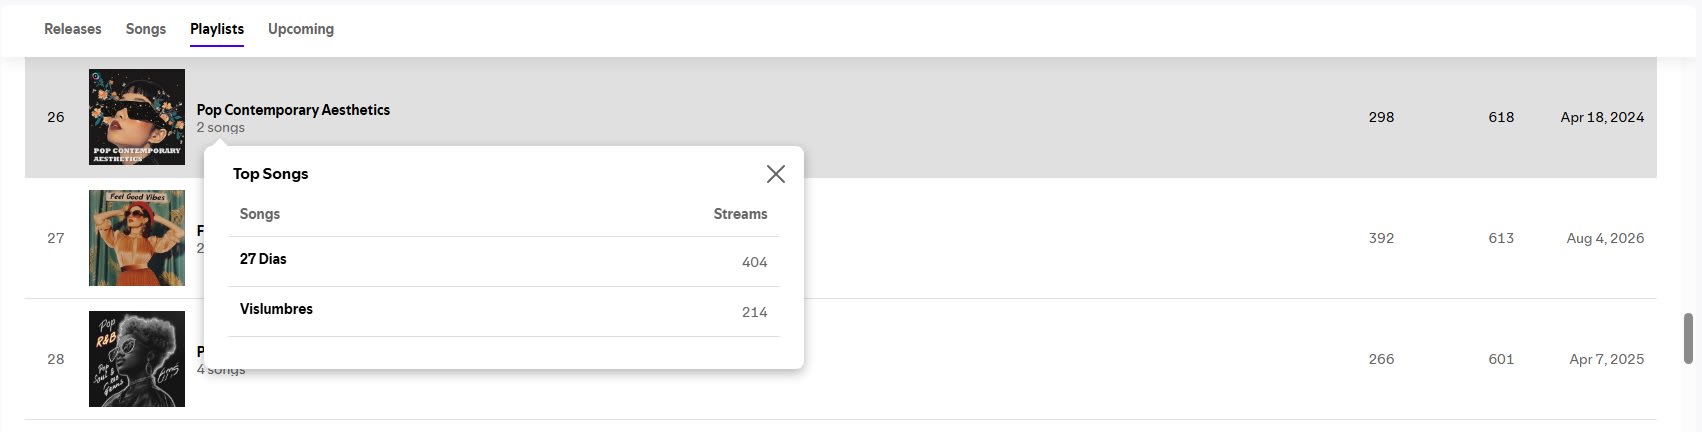Go to the Upcoming tab
Image resolution: width=1702 pixels, height=432 pixels.
(301, 29)
